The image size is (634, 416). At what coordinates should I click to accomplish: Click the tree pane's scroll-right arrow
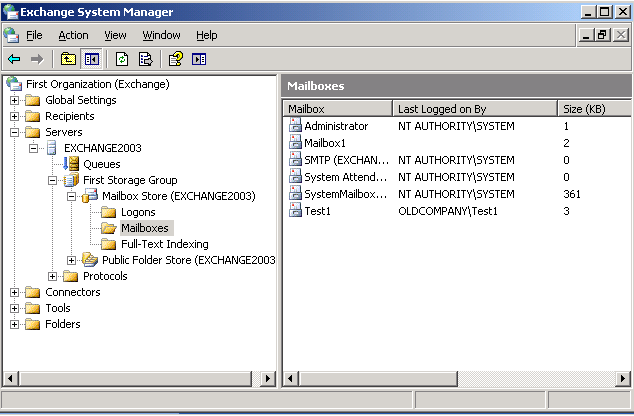pyautogui.click(x=267, y=378)
